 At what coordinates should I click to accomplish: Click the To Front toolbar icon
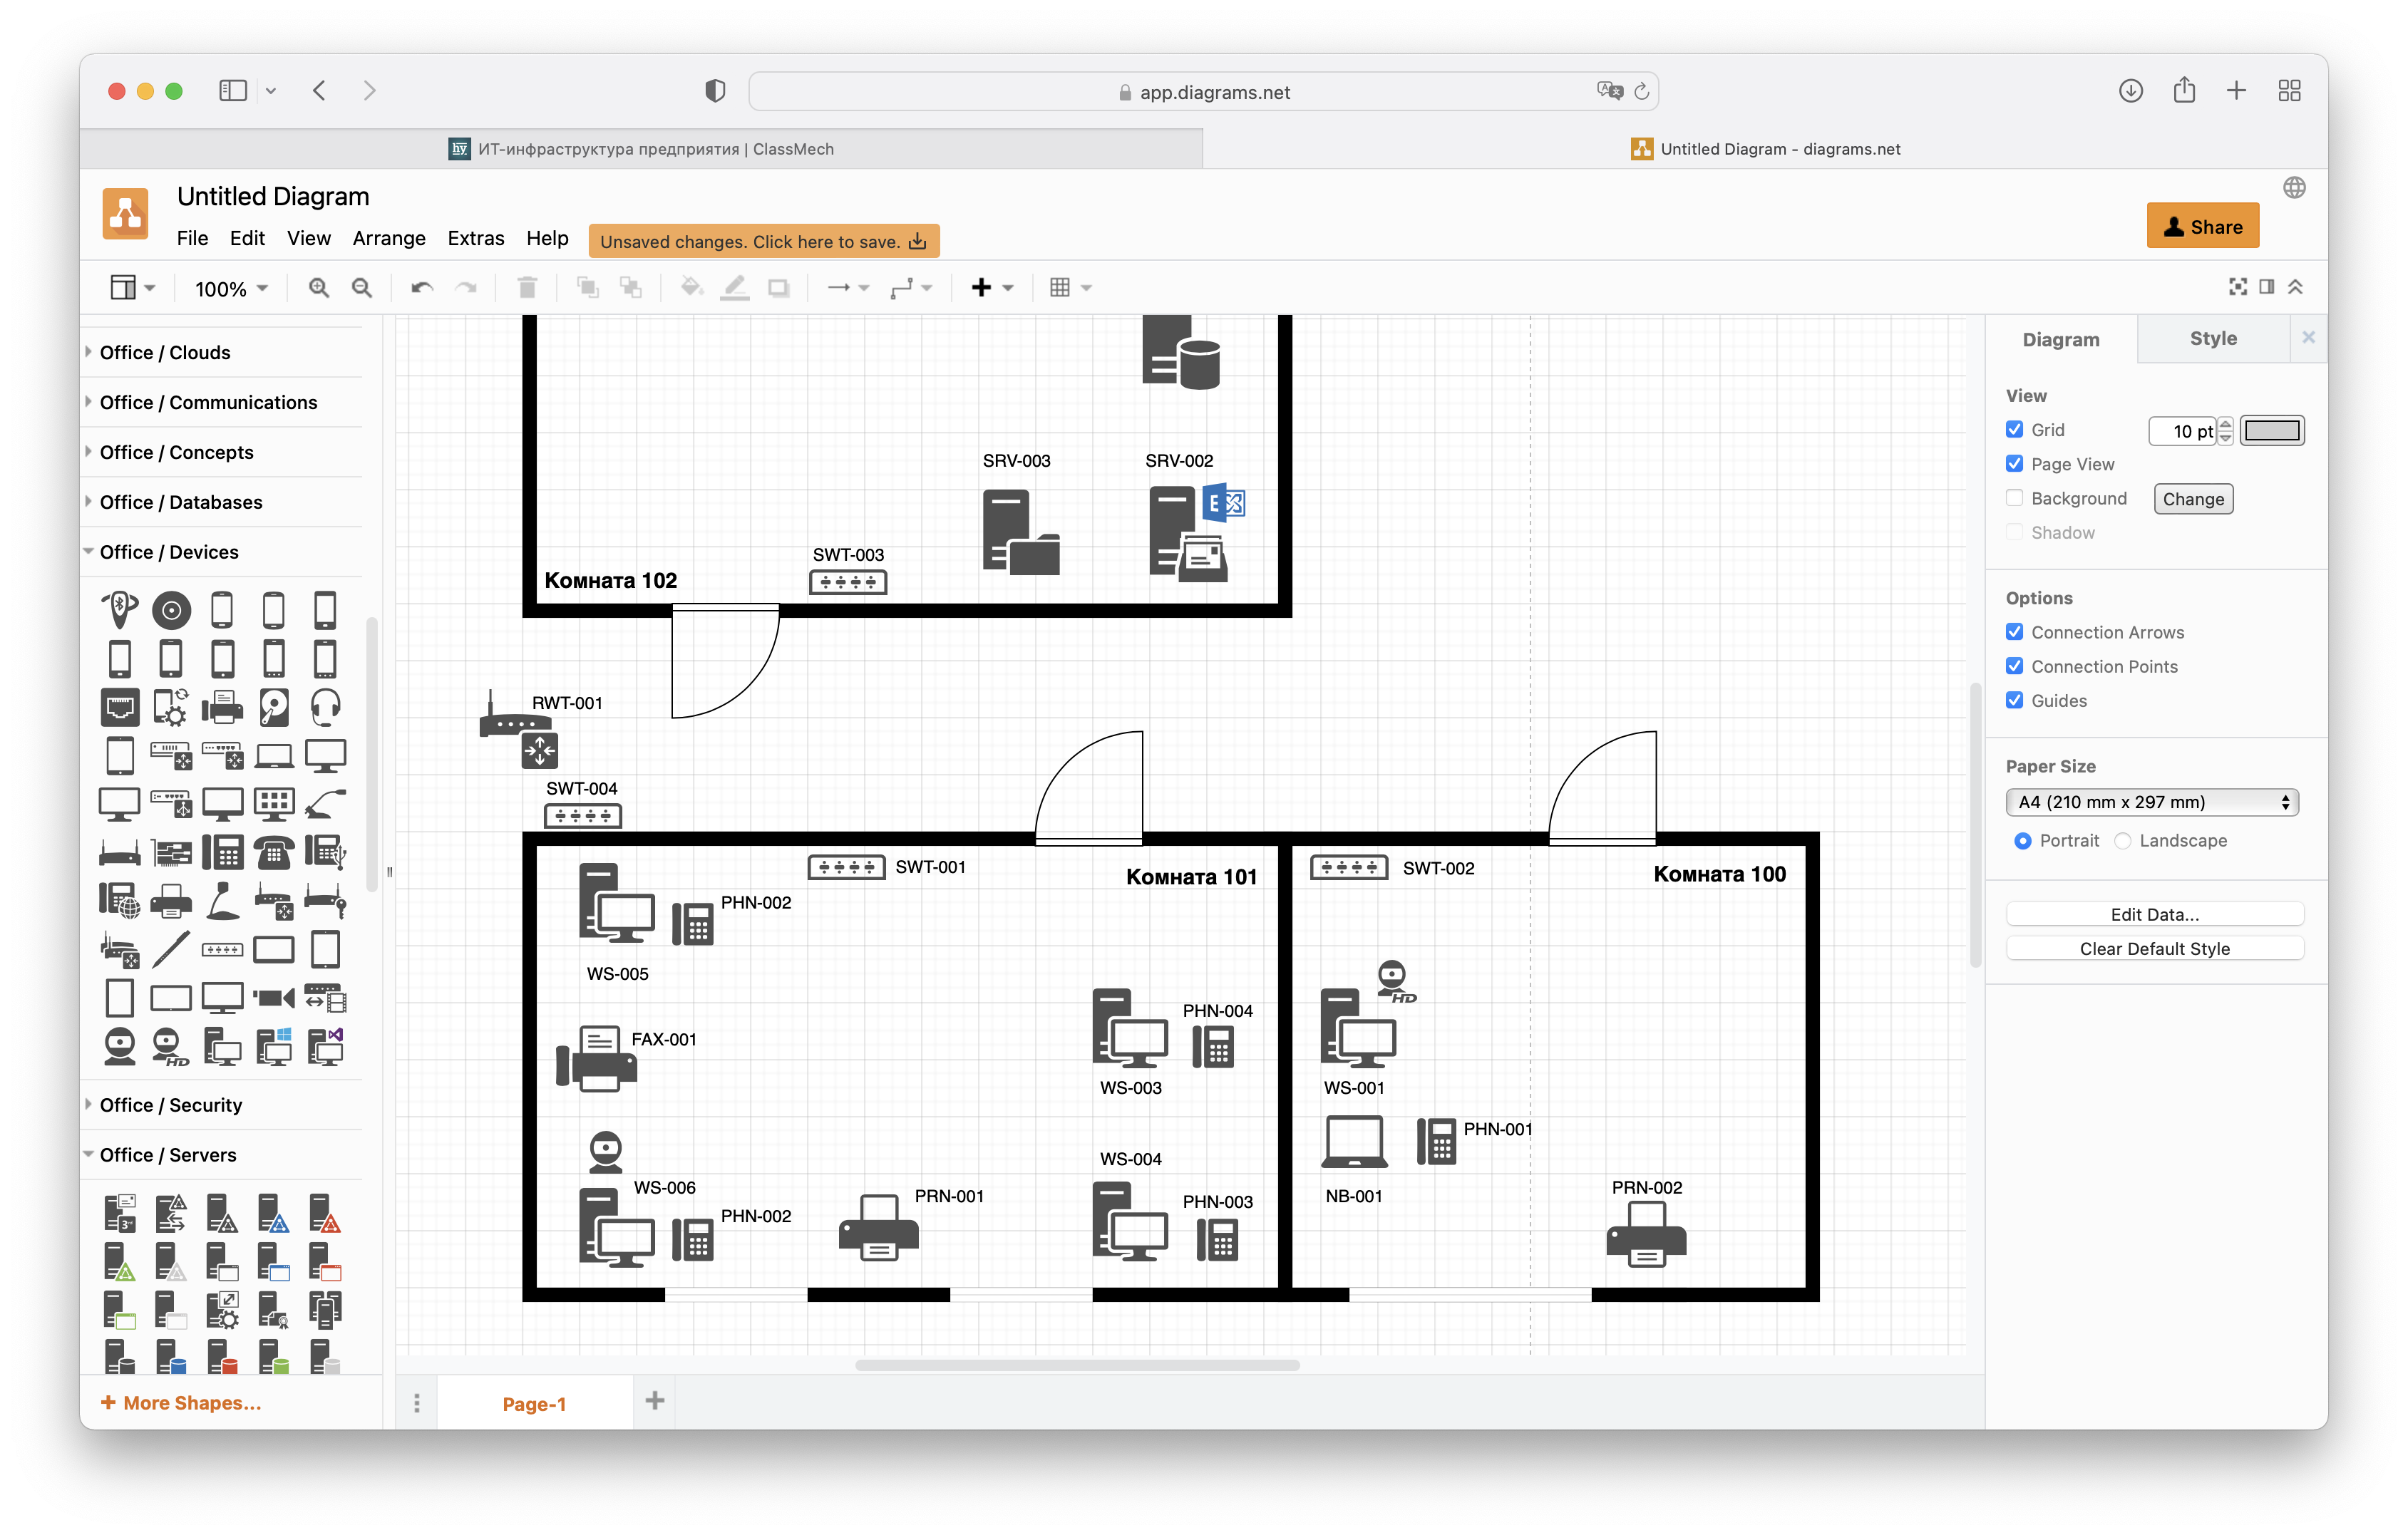(x=588, y=288)
